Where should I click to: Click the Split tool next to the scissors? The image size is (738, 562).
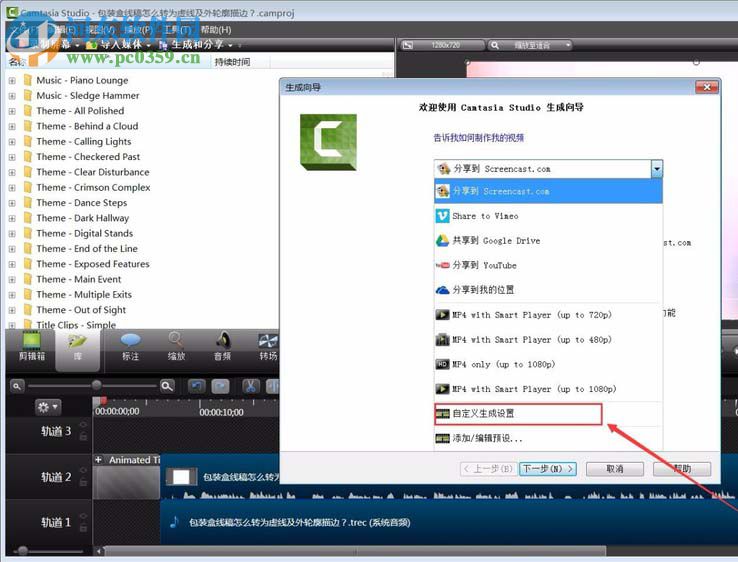(x=273, y=386)
